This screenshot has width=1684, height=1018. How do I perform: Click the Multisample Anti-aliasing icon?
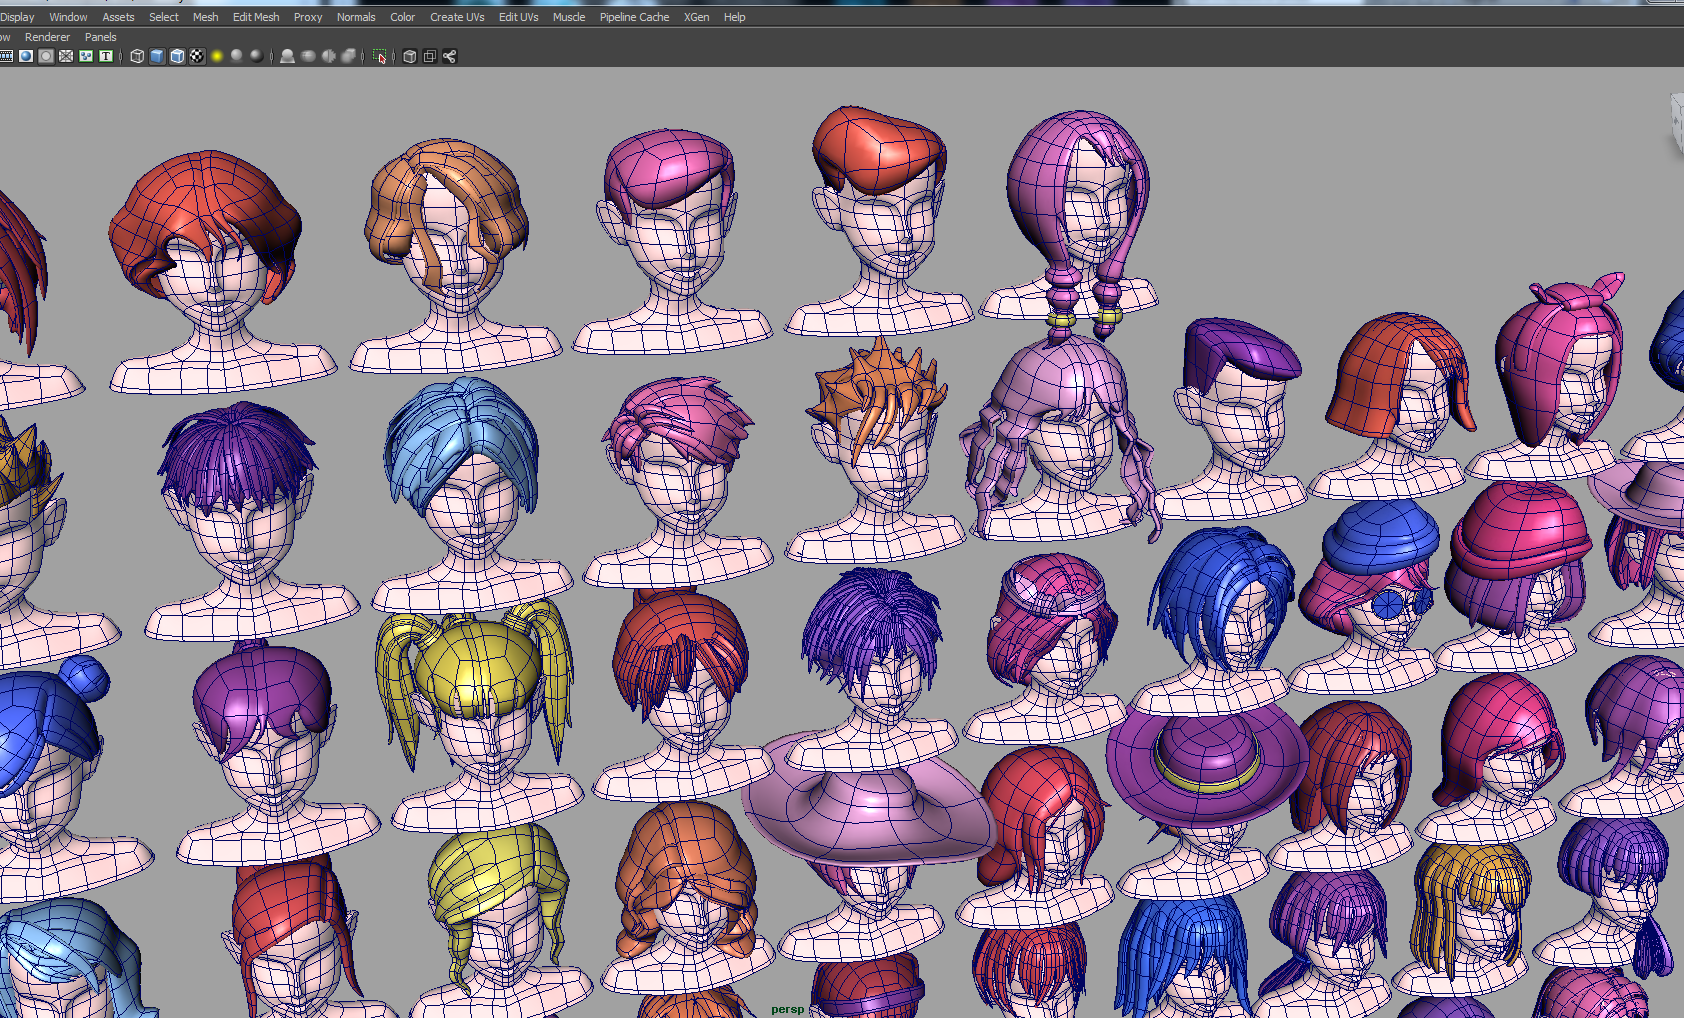(328, 56)
